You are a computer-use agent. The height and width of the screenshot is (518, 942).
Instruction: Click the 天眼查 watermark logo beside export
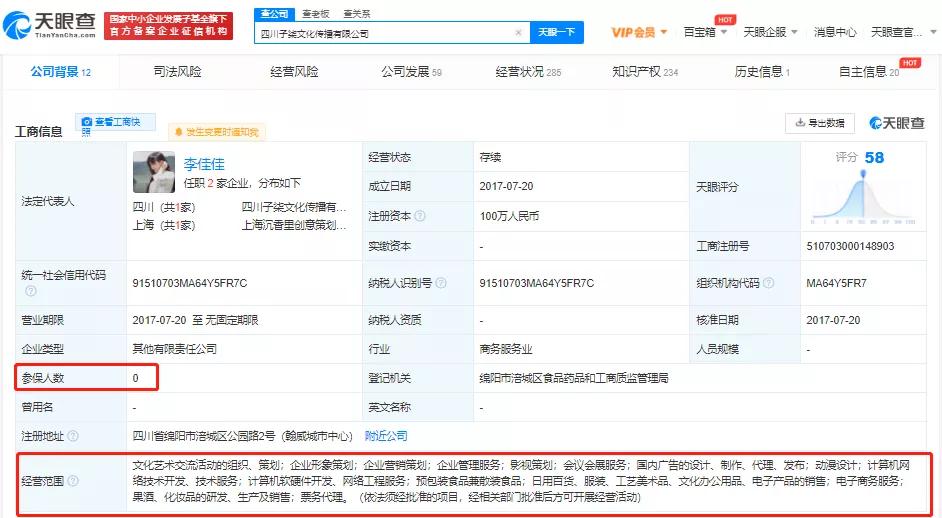tap(897, 123)
